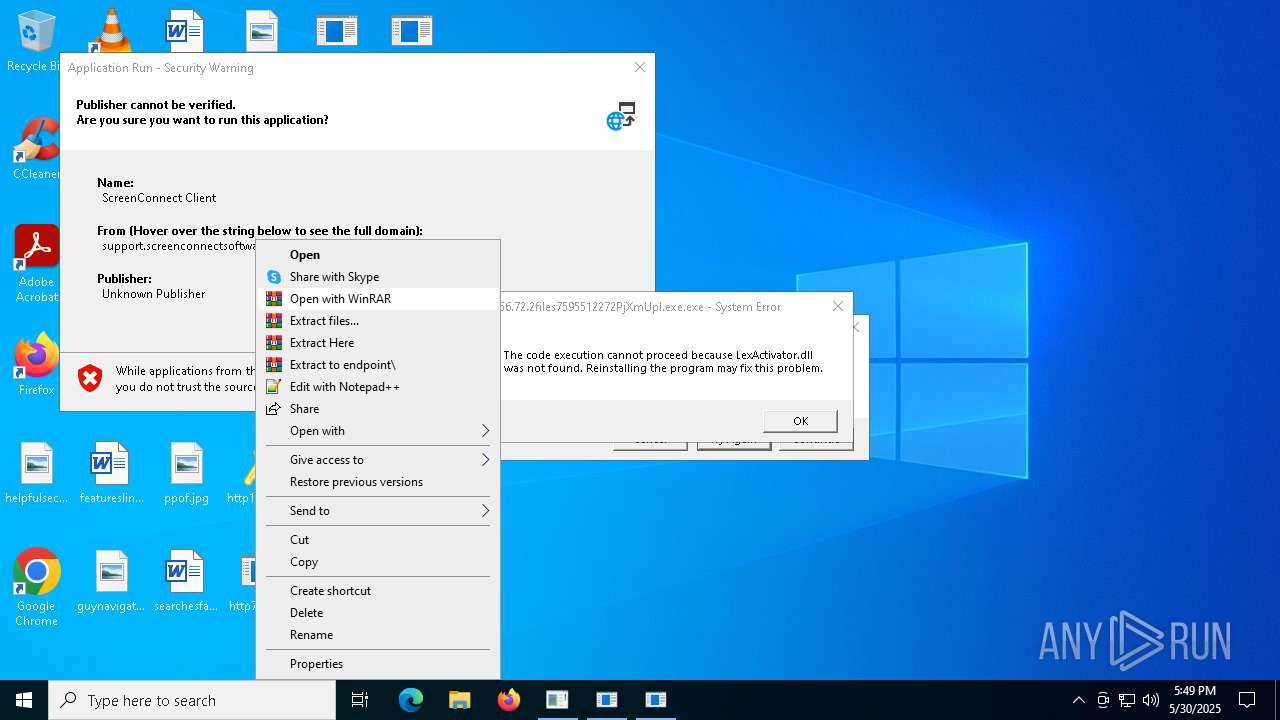Click red shield warning icon
Screen dimensions: 1280x720
(x=90, y=378)
